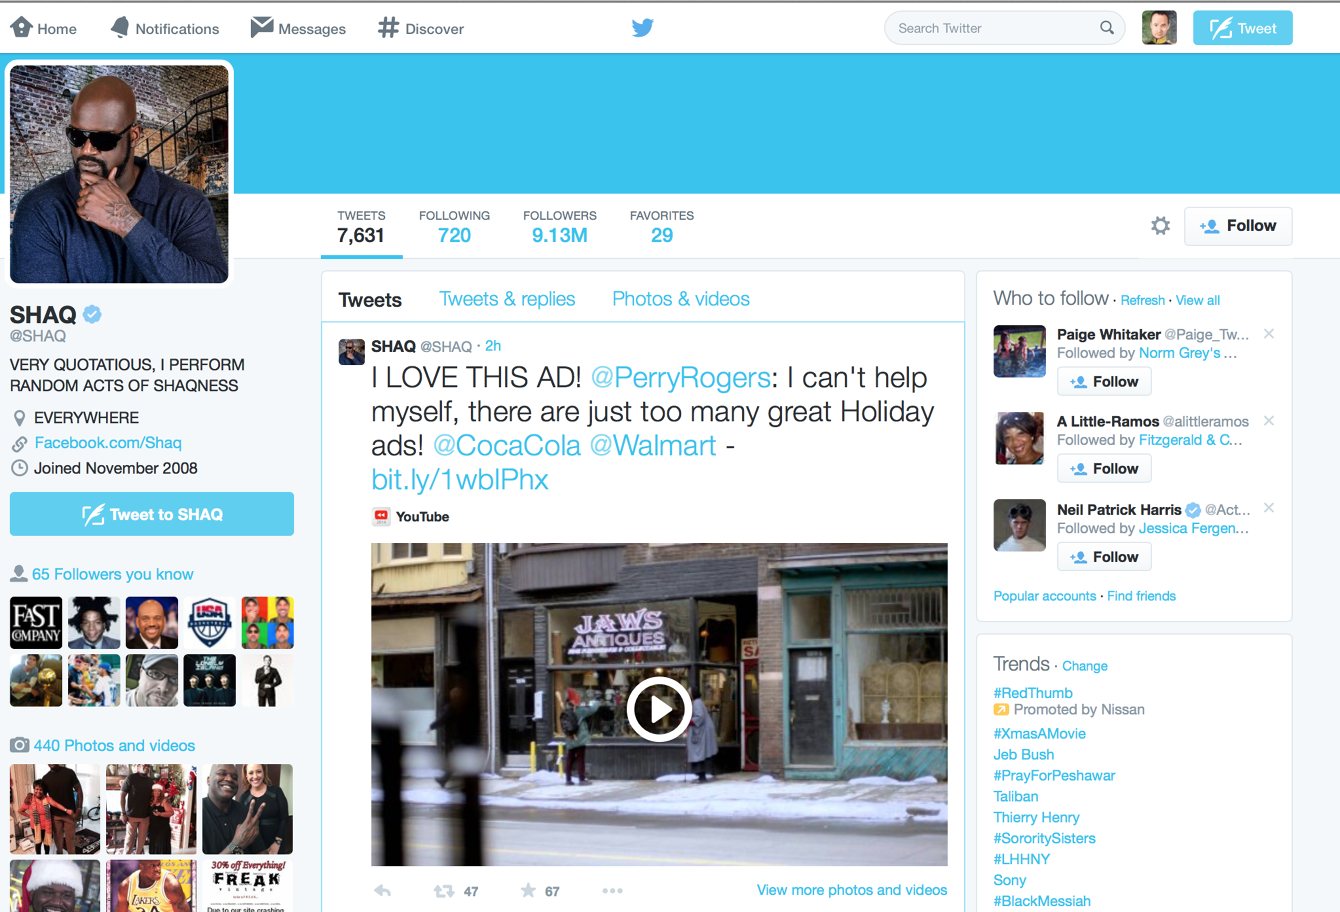Click the YouTube source icon

pyautogui.click(x=381, y=516)
